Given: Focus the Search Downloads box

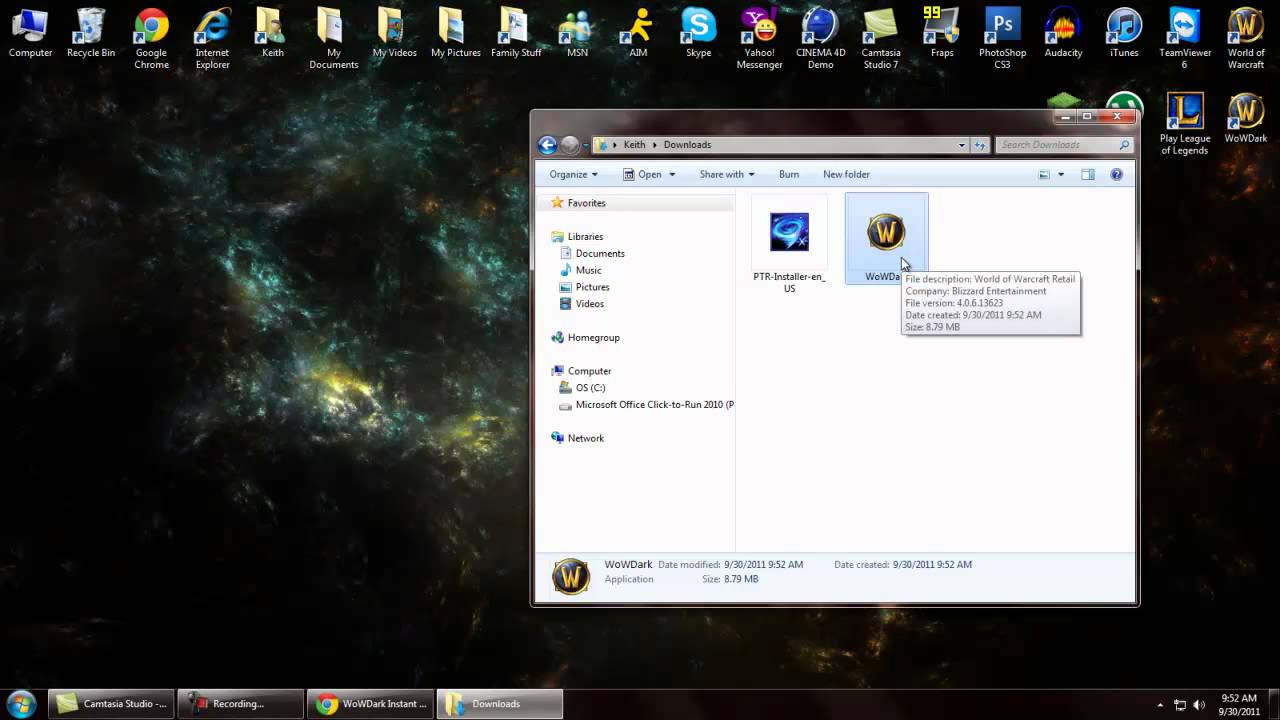Looking at the screenshot, I should pyautogui.click(x=1064, y=145).
